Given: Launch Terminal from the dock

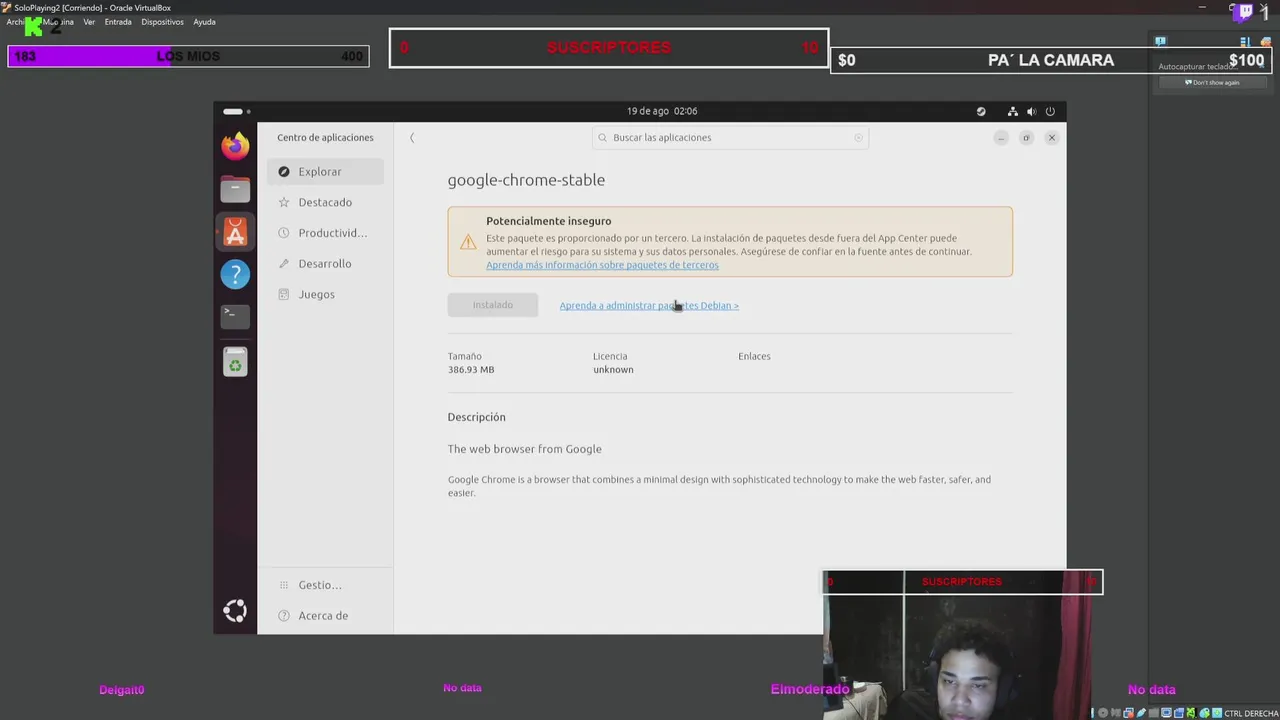Looking at the screenshot, I should coord(235,316).
